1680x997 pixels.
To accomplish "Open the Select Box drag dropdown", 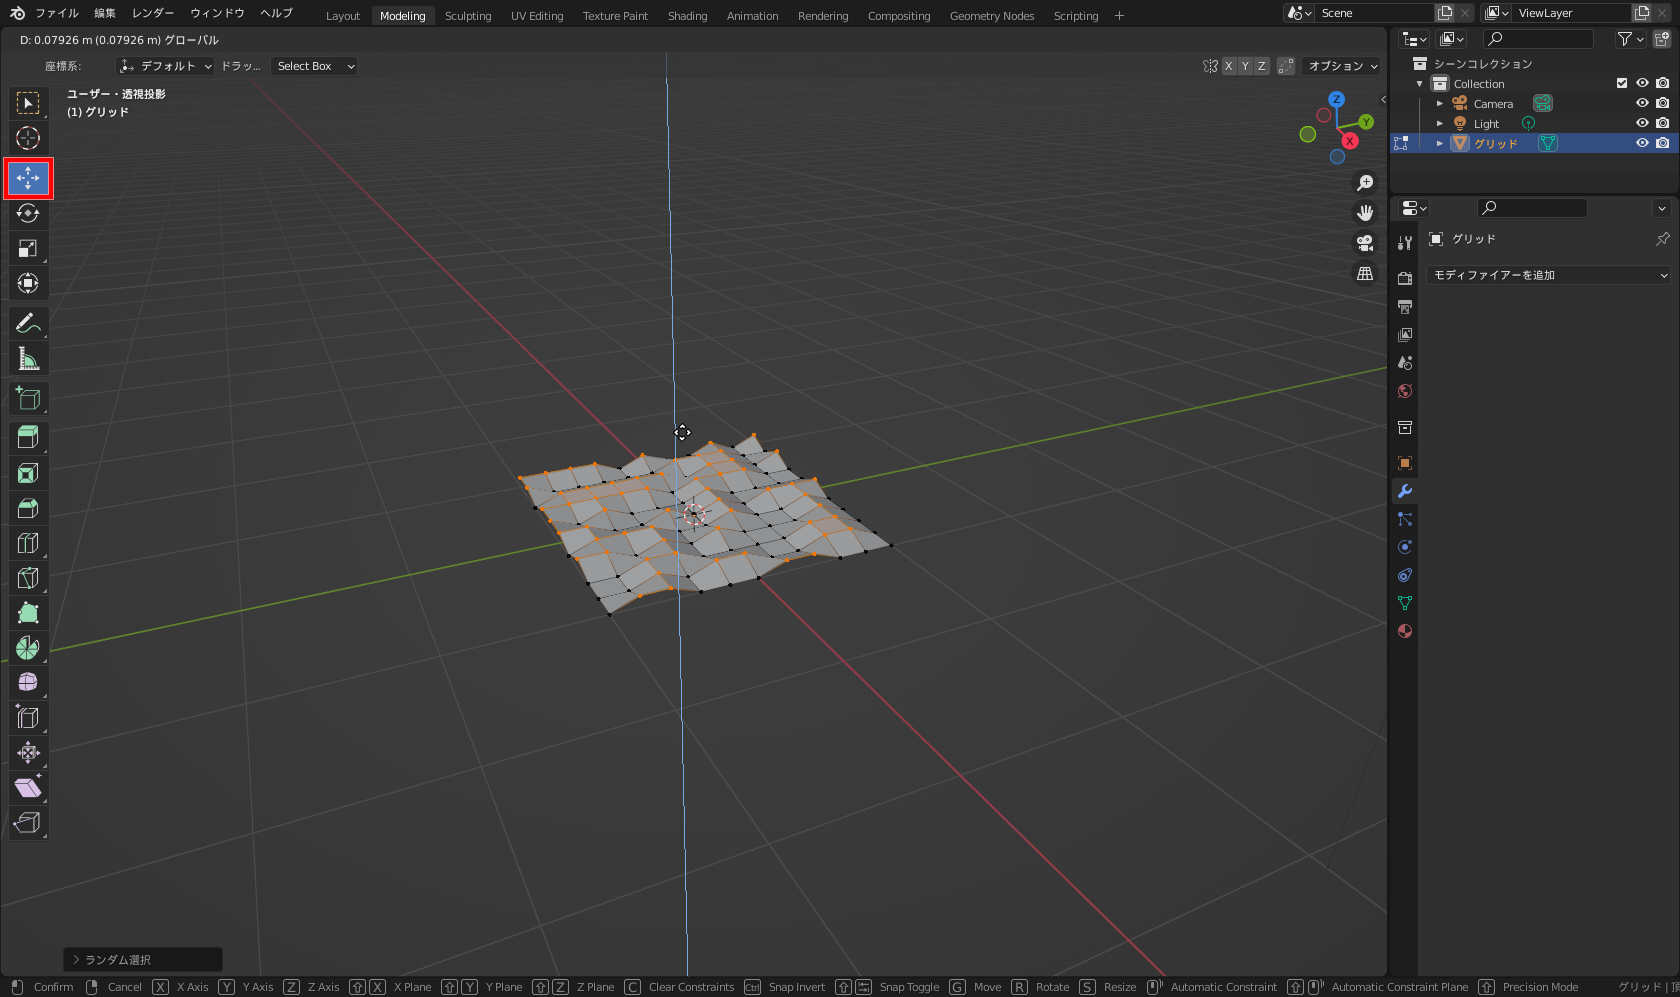I will (314, 66).
